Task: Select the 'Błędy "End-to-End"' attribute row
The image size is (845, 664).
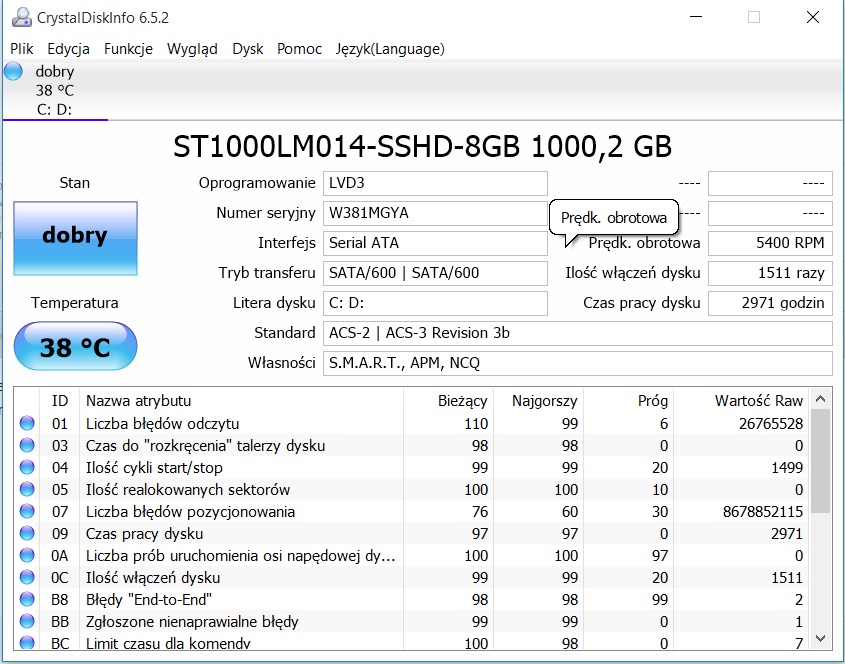Action: click(x=411, y=599)
